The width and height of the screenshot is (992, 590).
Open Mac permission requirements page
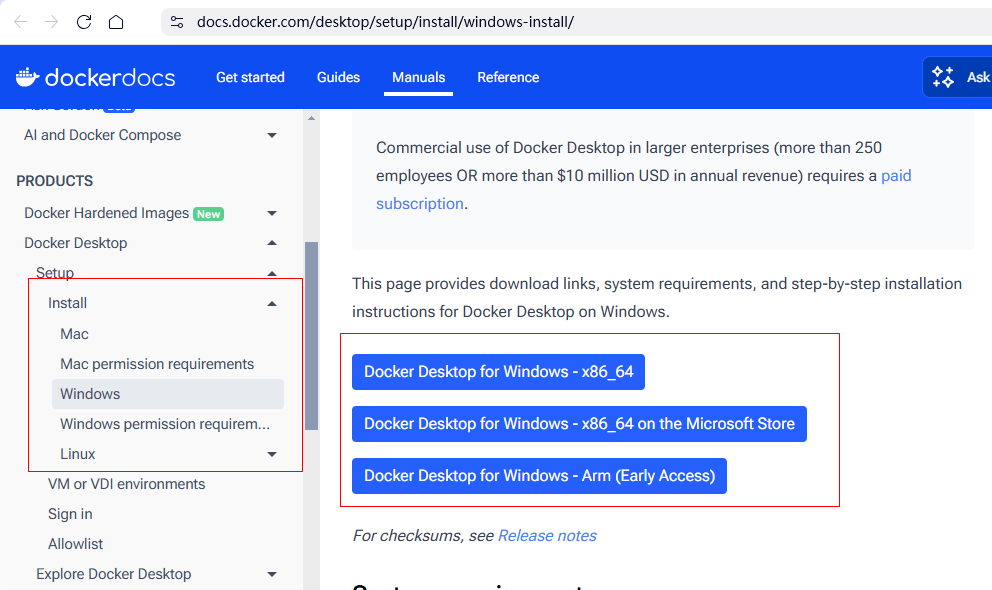[157, 364]
